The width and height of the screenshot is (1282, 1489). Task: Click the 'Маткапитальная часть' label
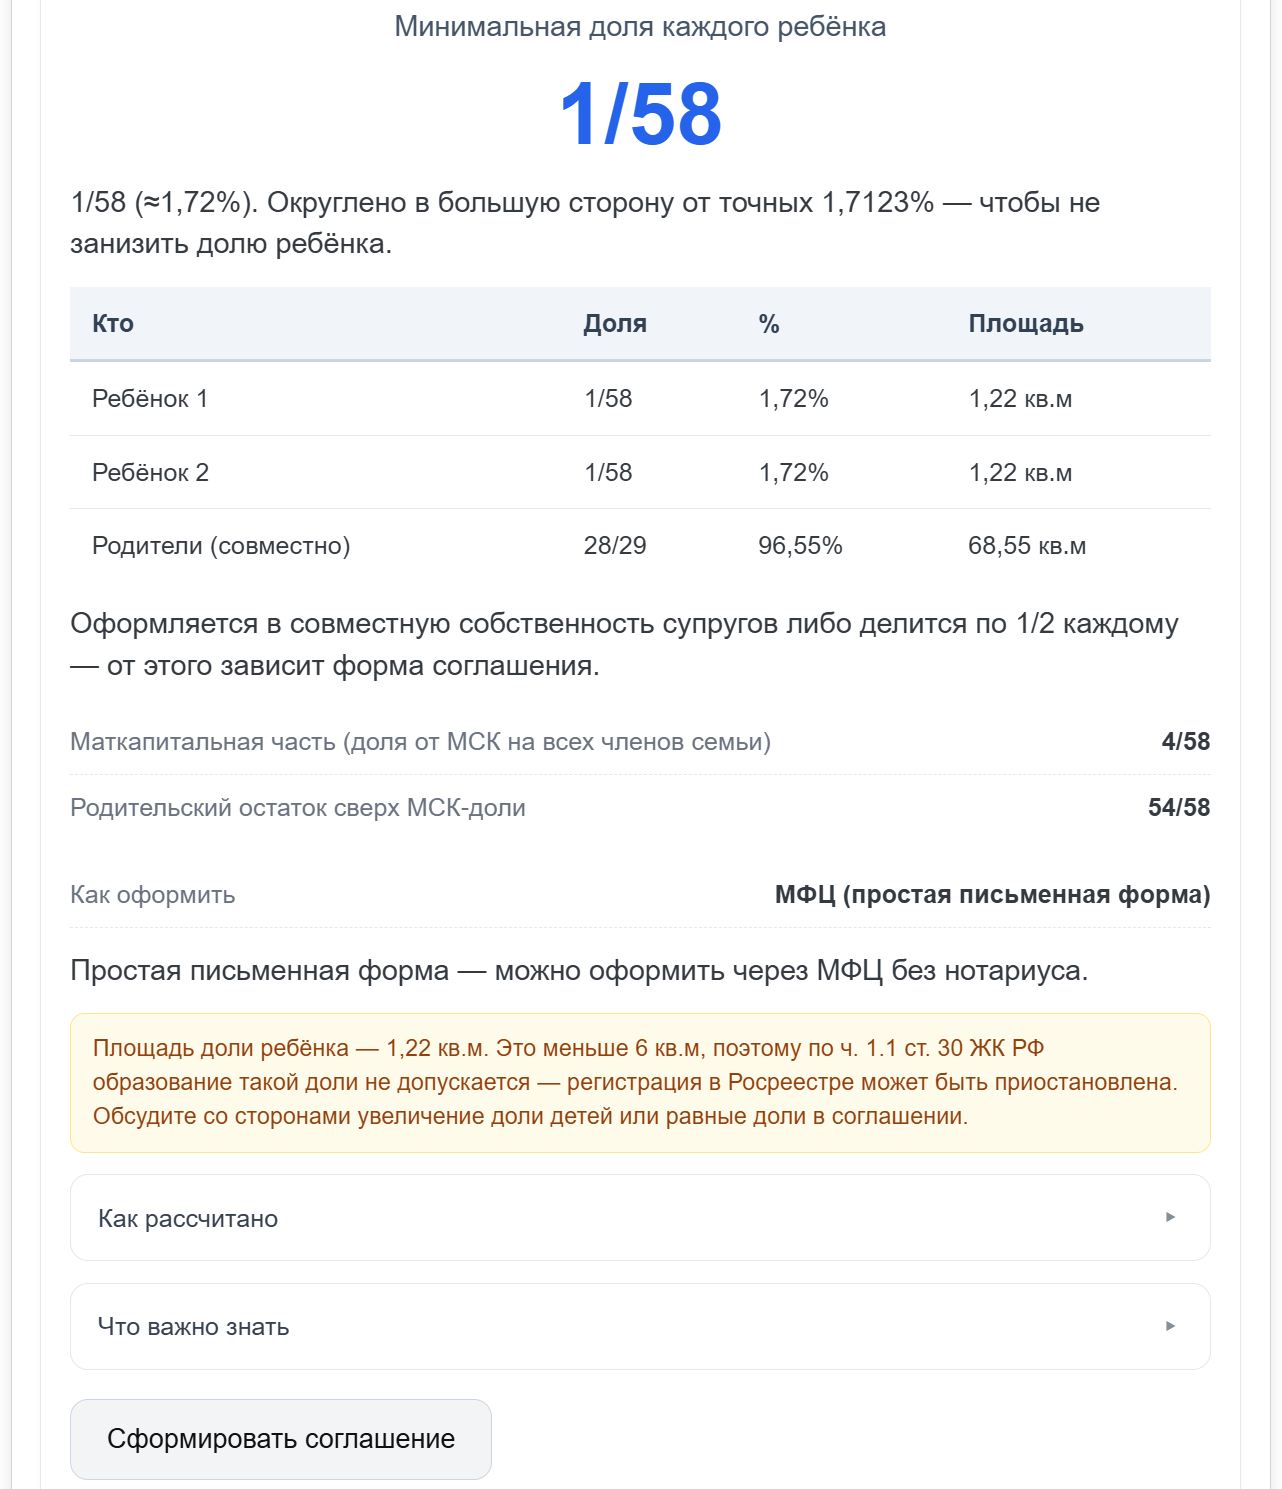coord(420,741)
